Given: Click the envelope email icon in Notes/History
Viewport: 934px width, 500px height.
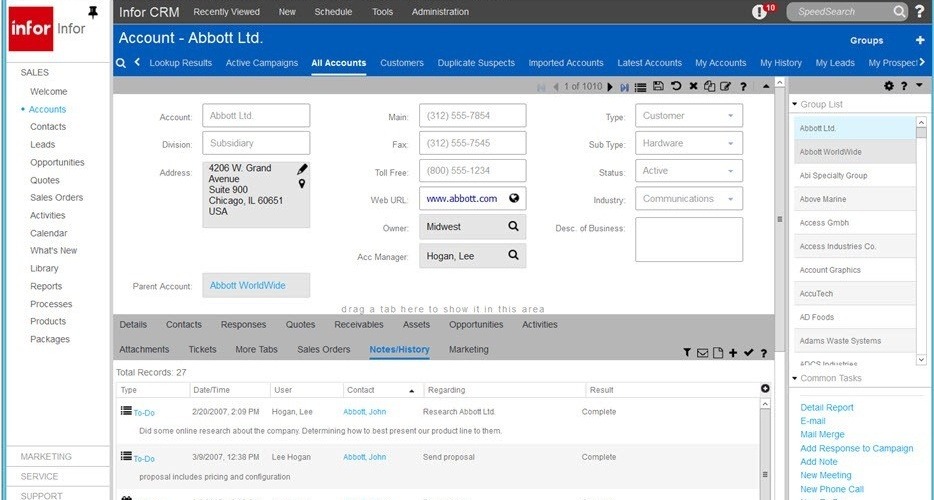Looking at the screenshot, I should 702,353.
